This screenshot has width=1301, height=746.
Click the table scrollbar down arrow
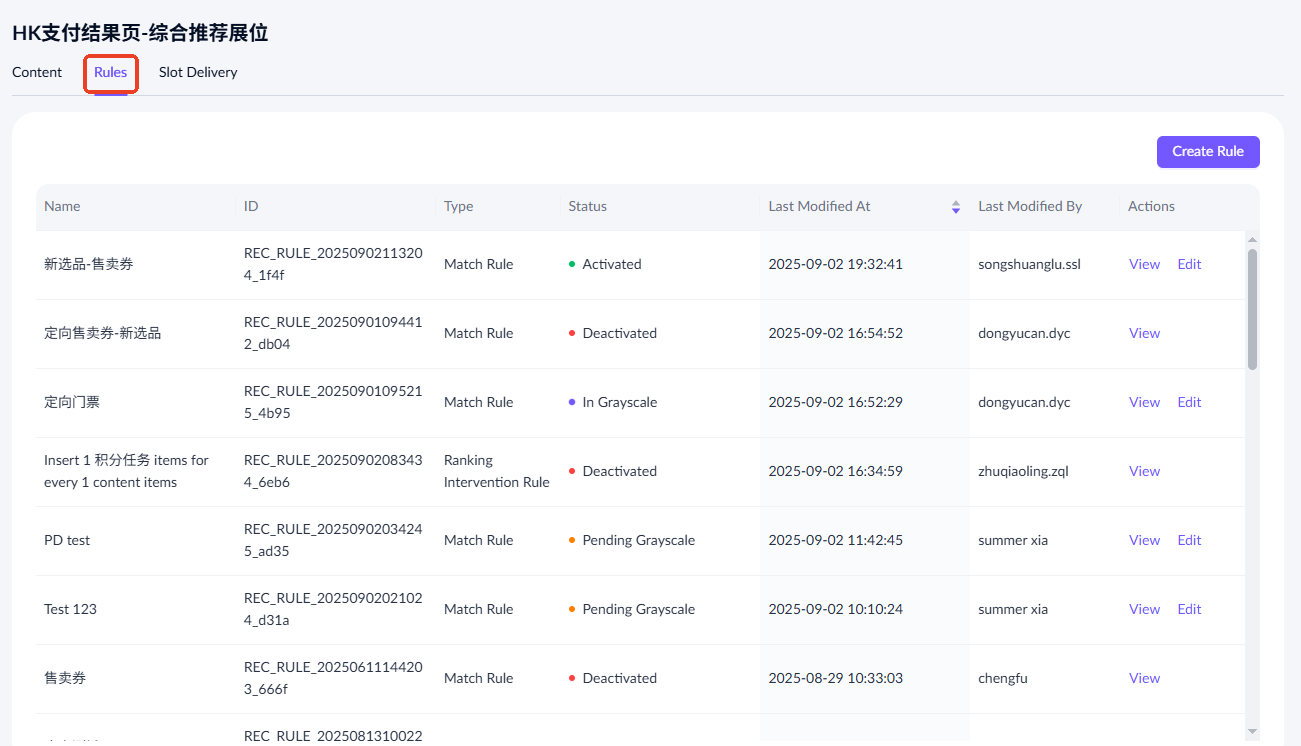coord(1252,732)
